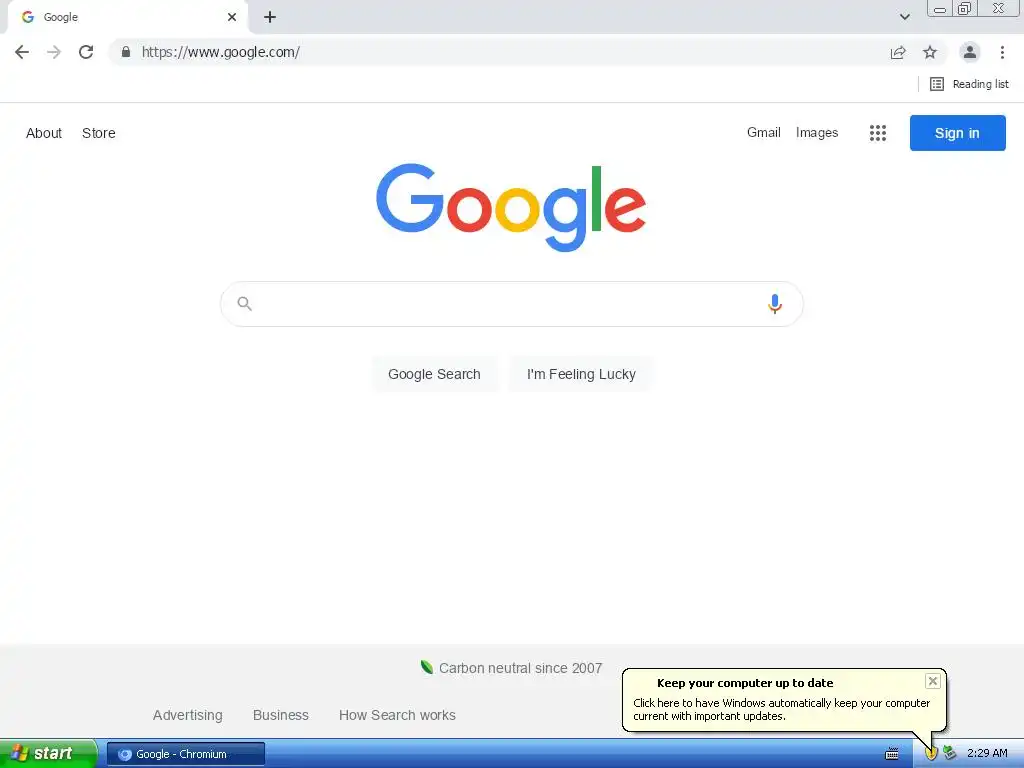Click the taskbar clock showing 2:29 AM

pyautogui.click(x=987, y=753)
